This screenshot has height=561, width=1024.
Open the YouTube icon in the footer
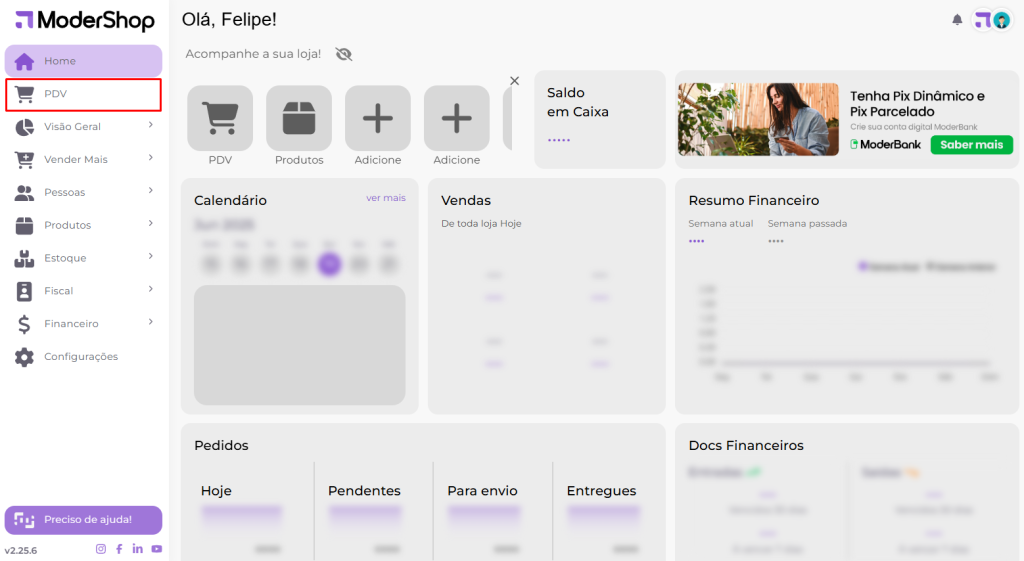tap(157, 549)
